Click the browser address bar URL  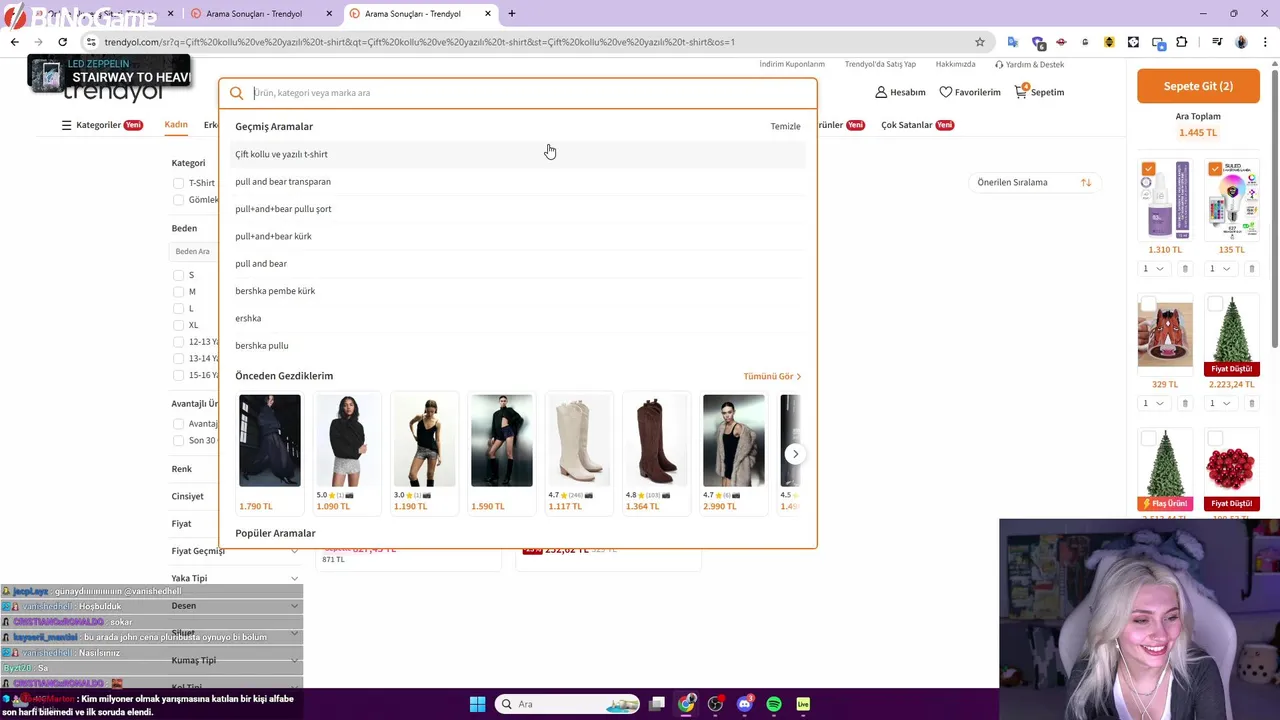pos(420,42)
